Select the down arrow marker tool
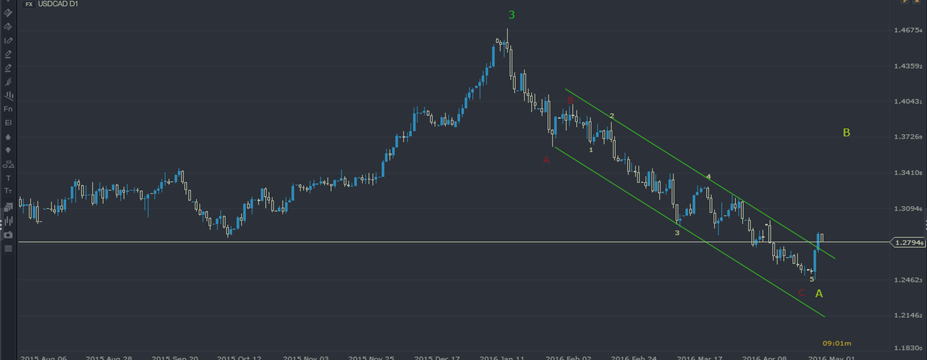Viewport: 927px width, 360px height. [x=8, y=150]
